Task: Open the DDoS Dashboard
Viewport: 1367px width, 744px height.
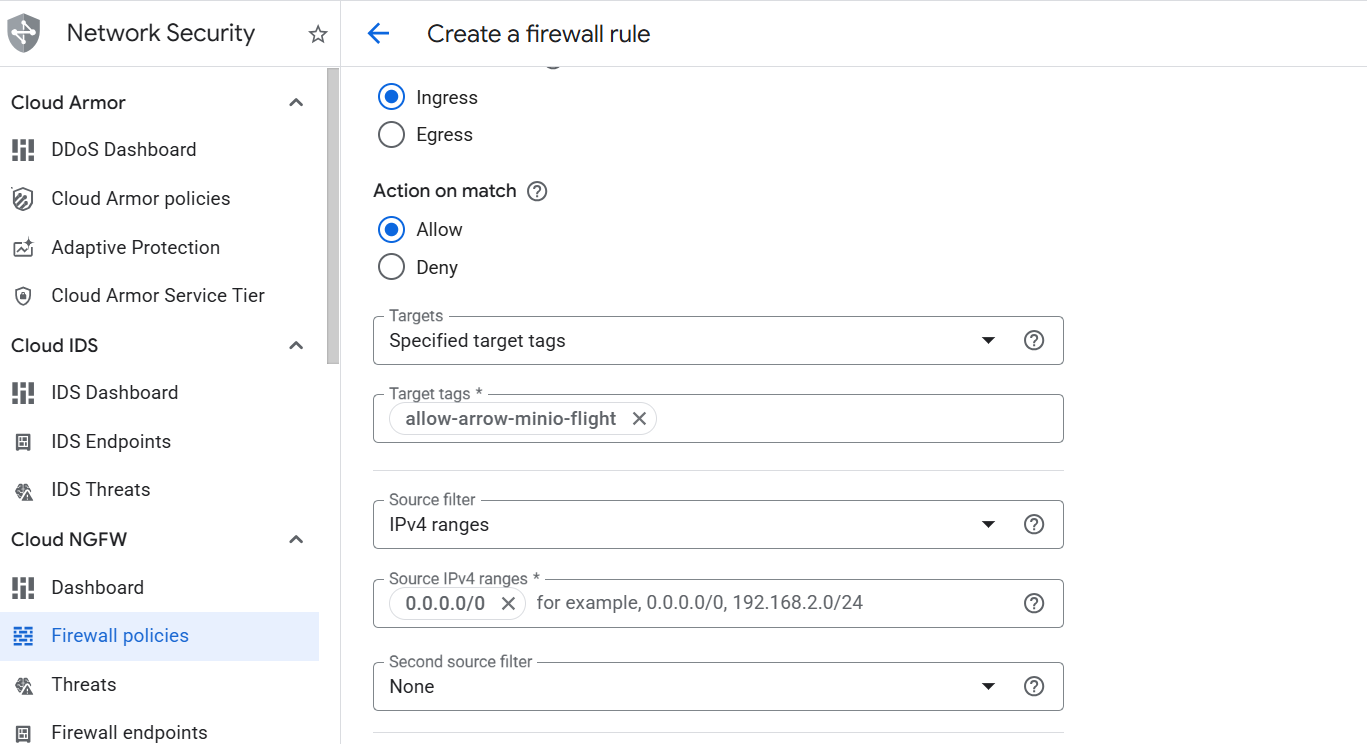Action: tap(123, 149)
